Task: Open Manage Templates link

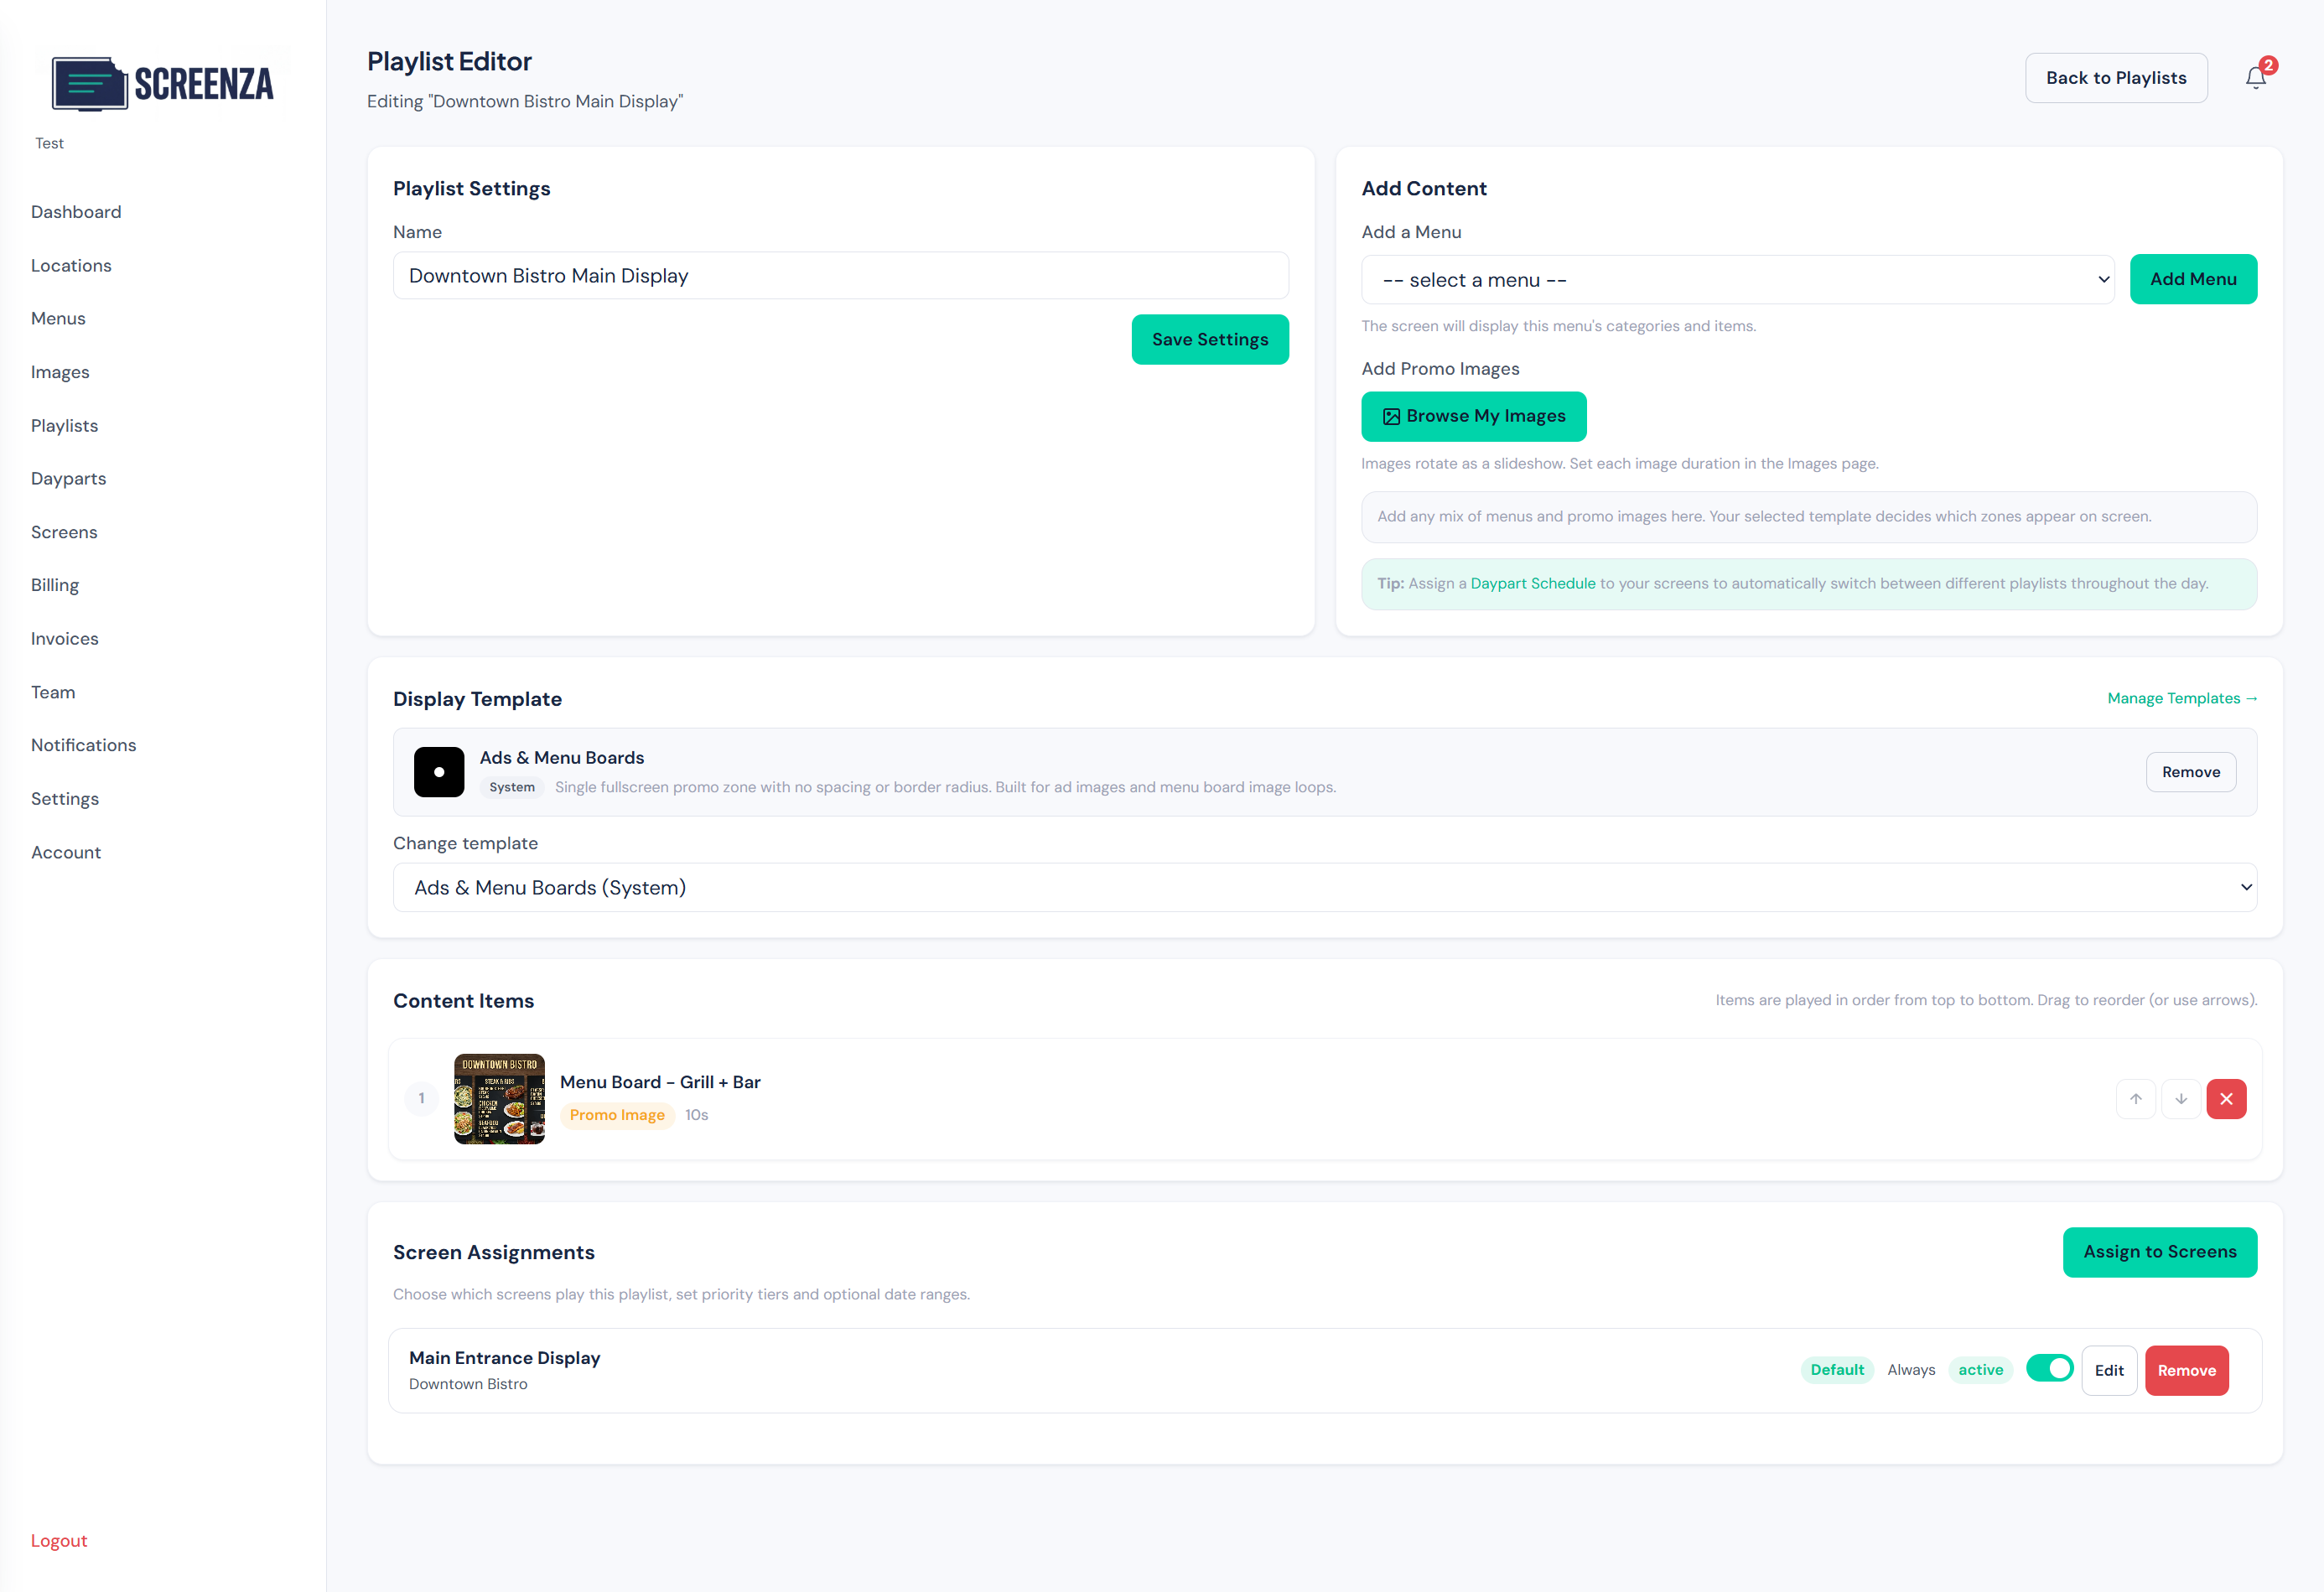Action: (2181, 699)
